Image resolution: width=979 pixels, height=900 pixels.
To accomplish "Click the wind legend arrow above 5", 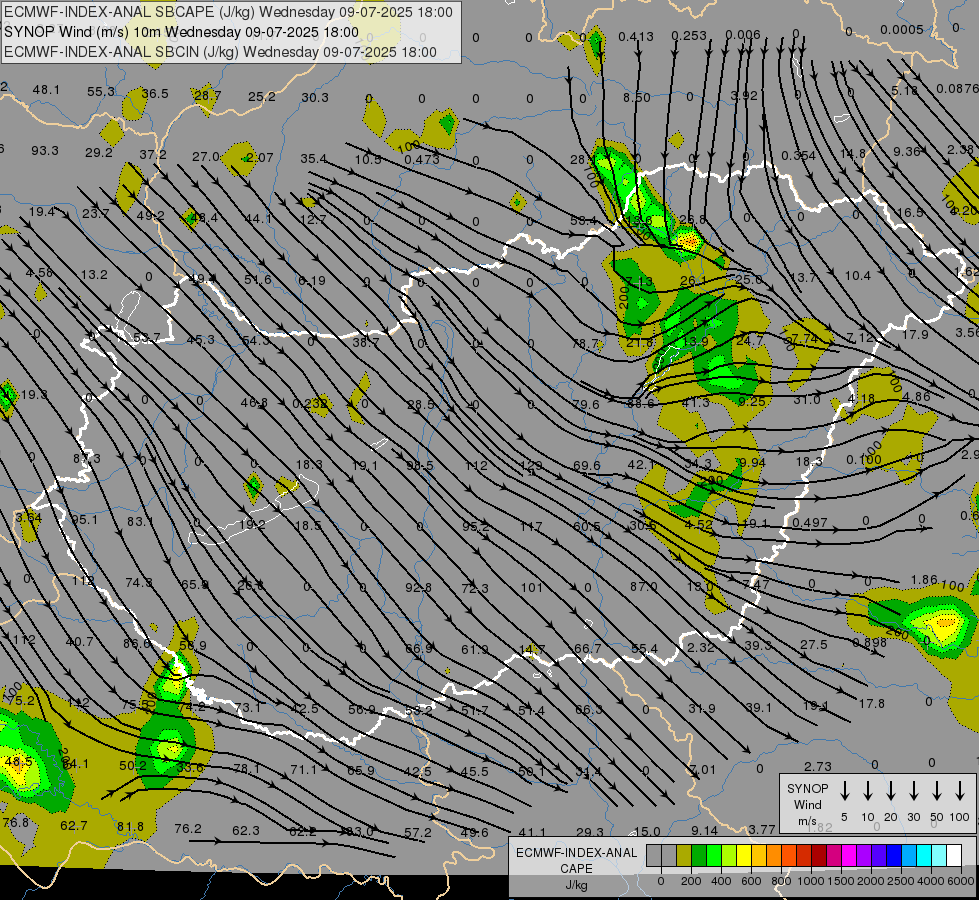I will 844,791.
